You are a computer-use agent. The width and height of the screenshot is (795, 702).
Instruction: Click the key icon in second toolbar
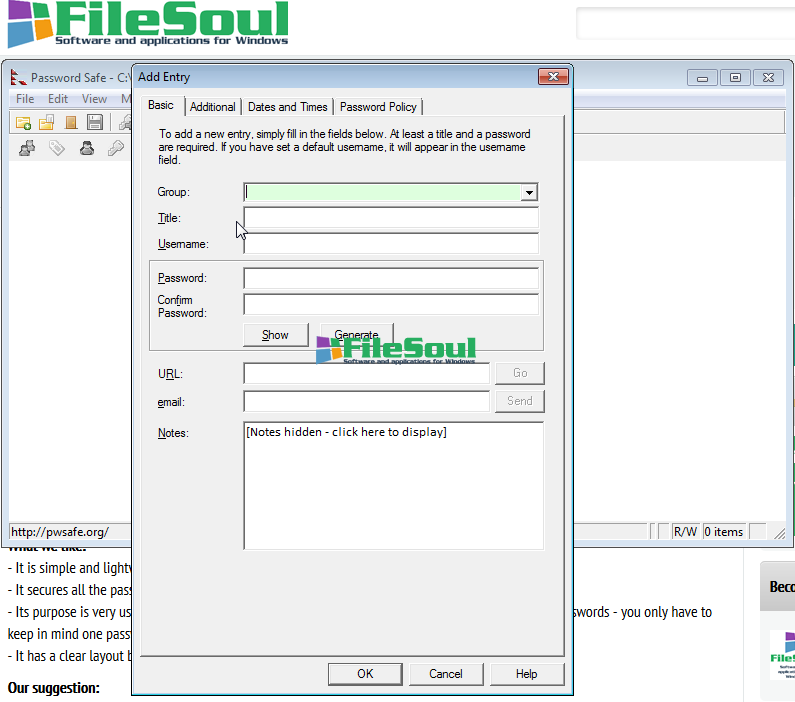click(x=116, y=149)
